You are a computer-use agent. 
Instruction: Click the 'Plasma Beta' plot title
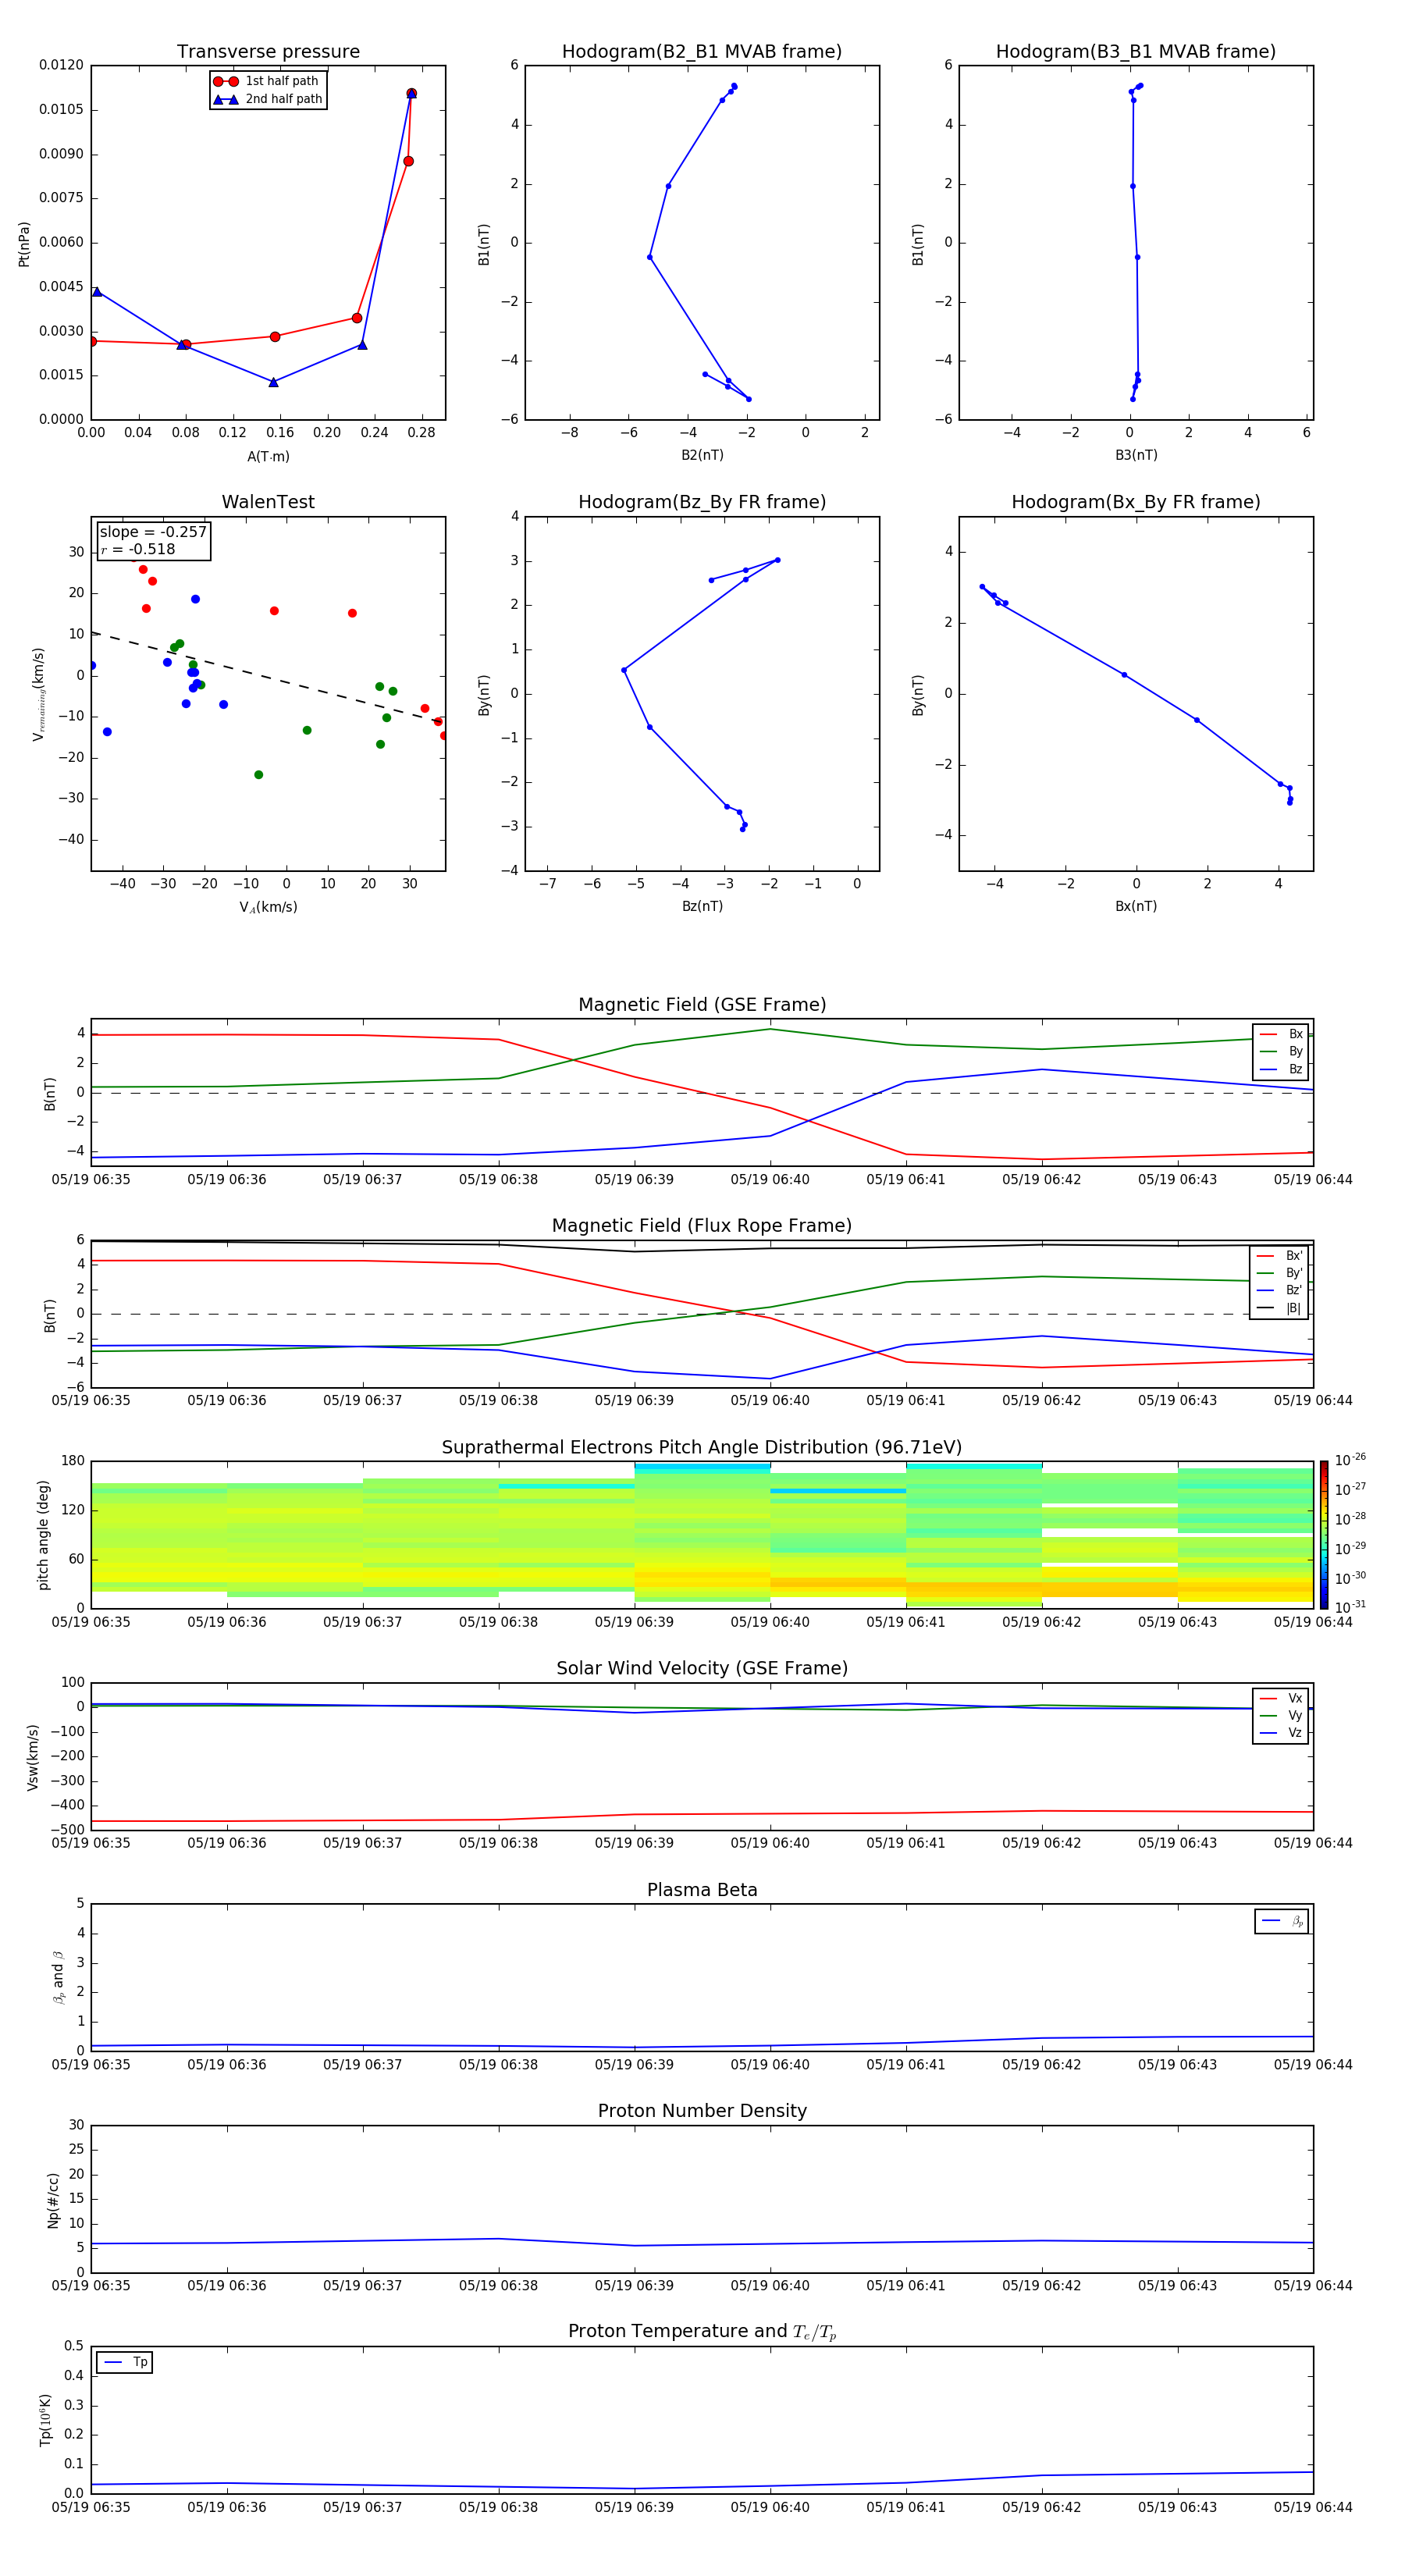(702, 1891)
